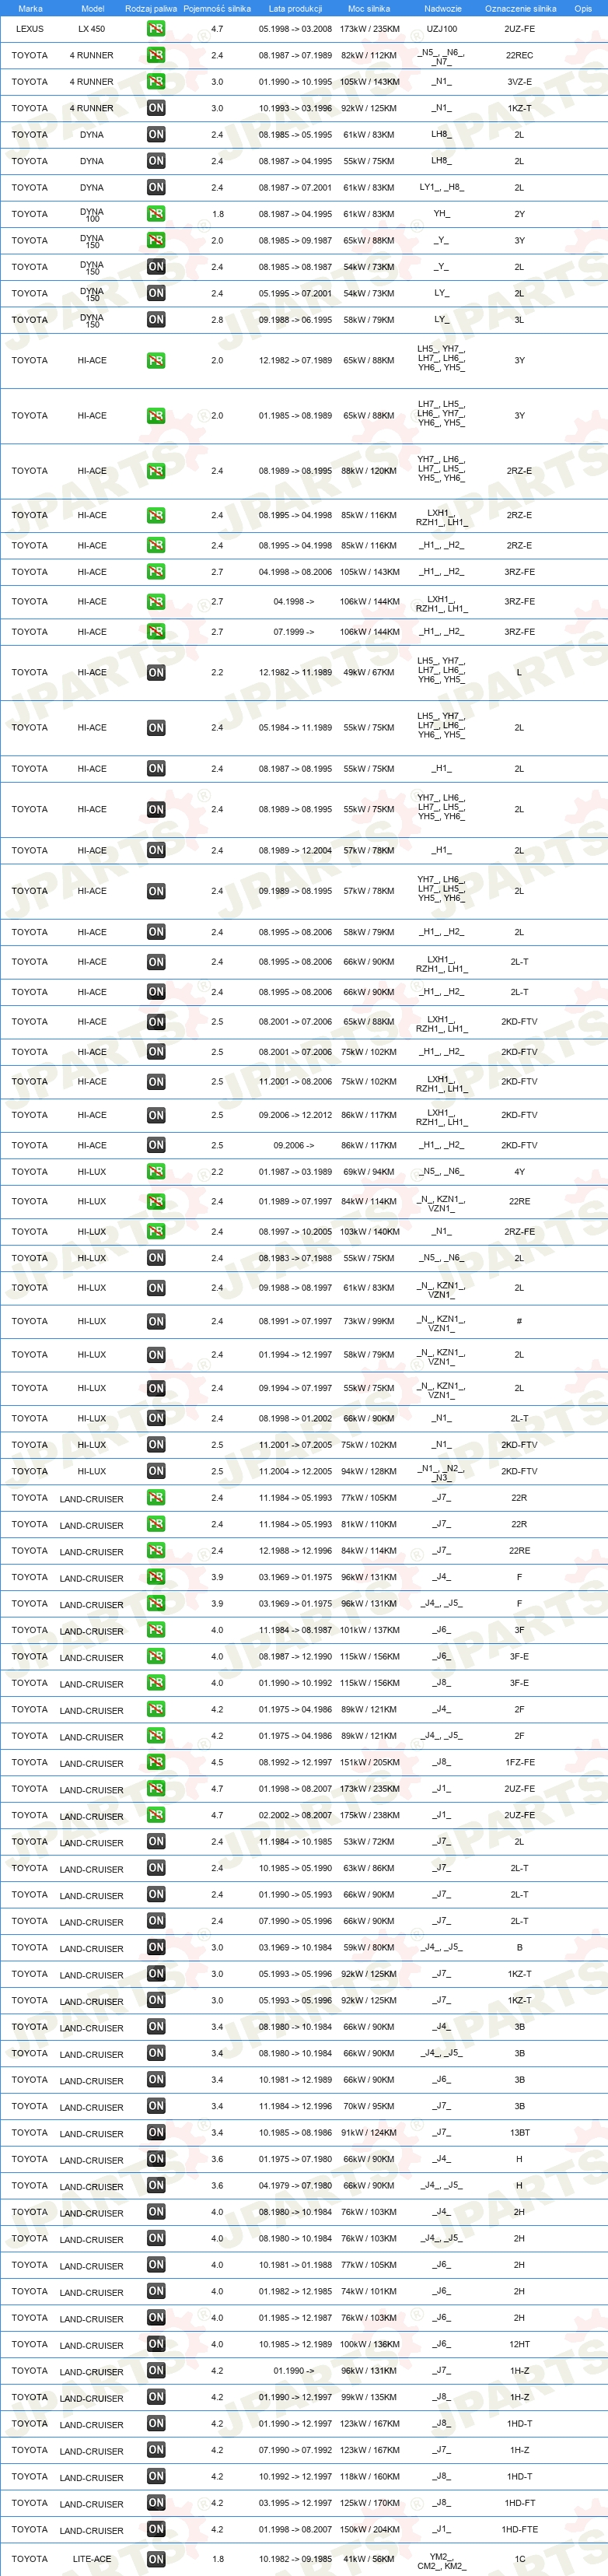Click diesel icon in HI-ACE 49kW / 67KM row

(156, 673)
